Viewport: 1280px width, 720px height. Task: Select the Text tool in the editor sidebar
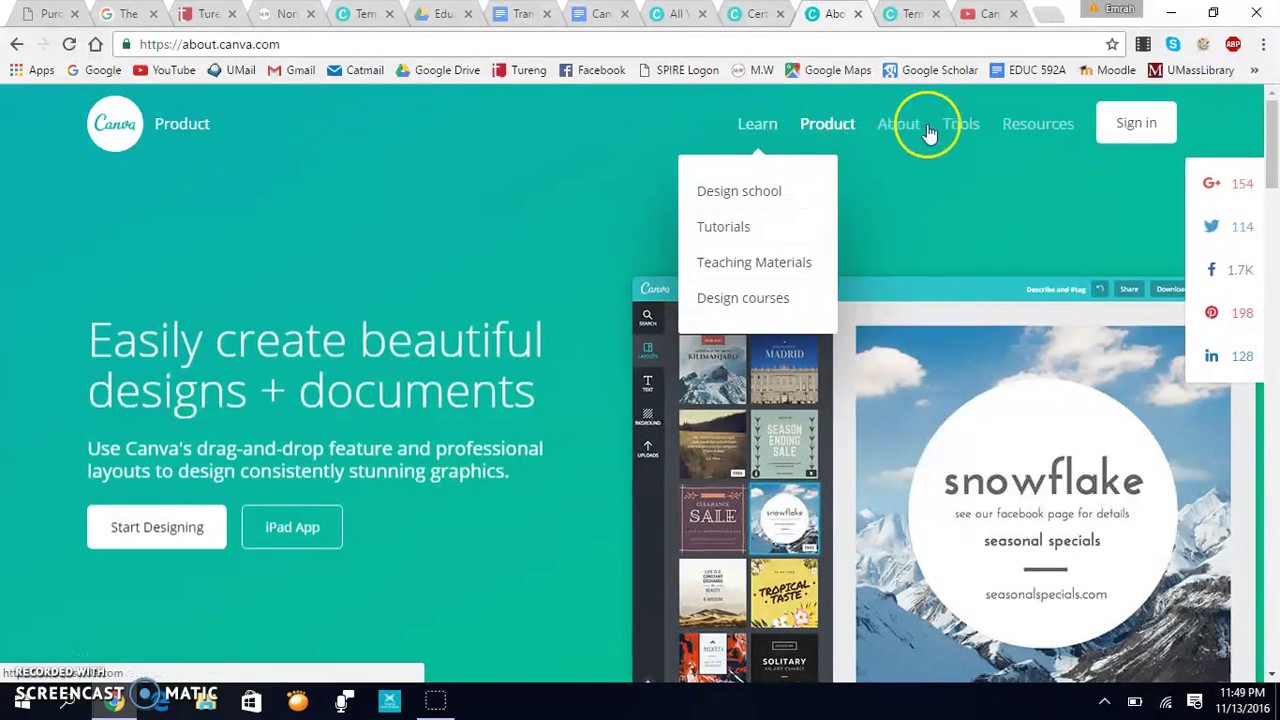coord(647,384)
